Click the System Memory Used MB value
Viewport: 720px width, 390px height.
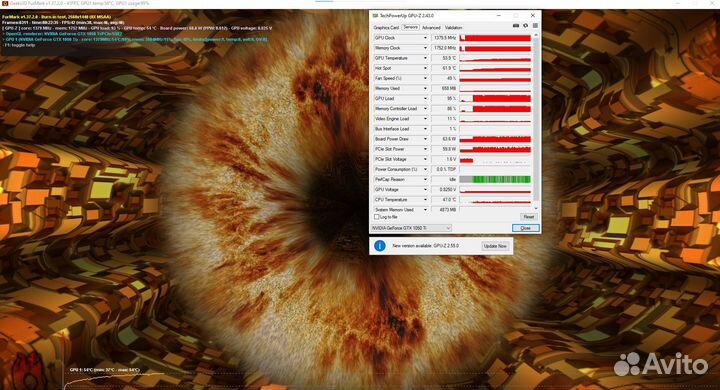click(x=444, y=209)
